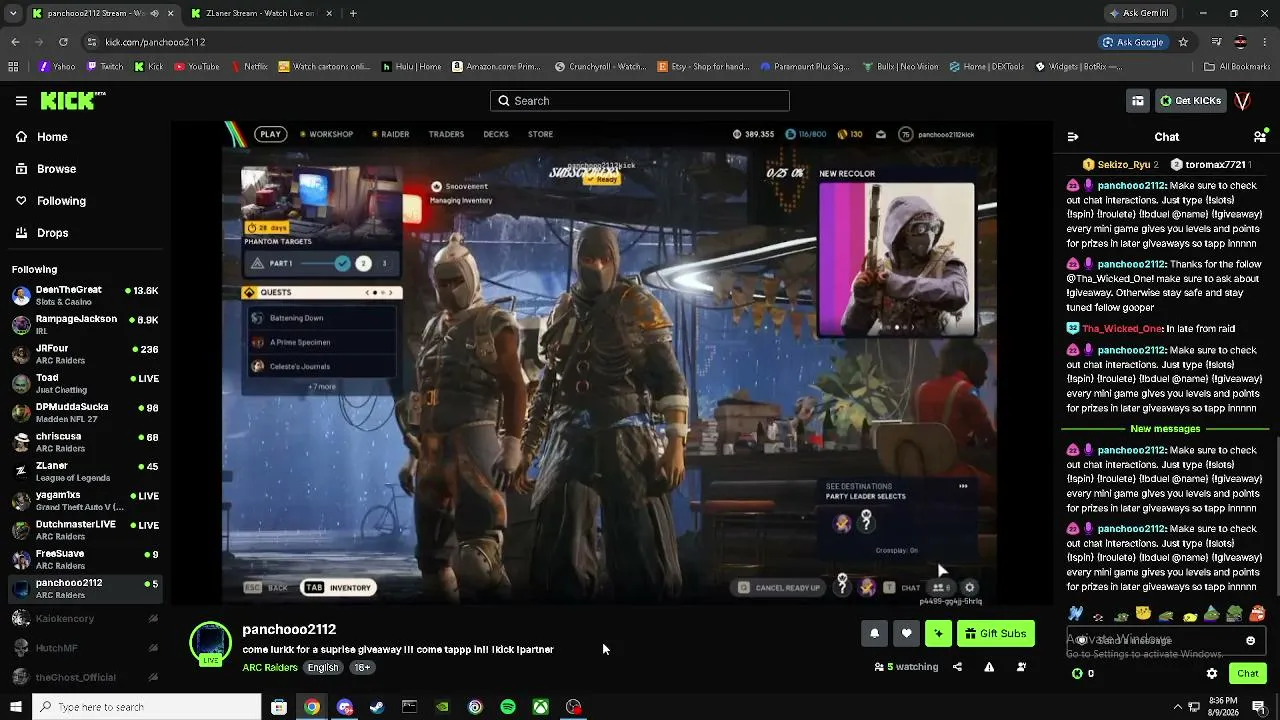Open chat settings gear icon
This screenshot has height=720, width=1280.
[x=1212, y=674]
